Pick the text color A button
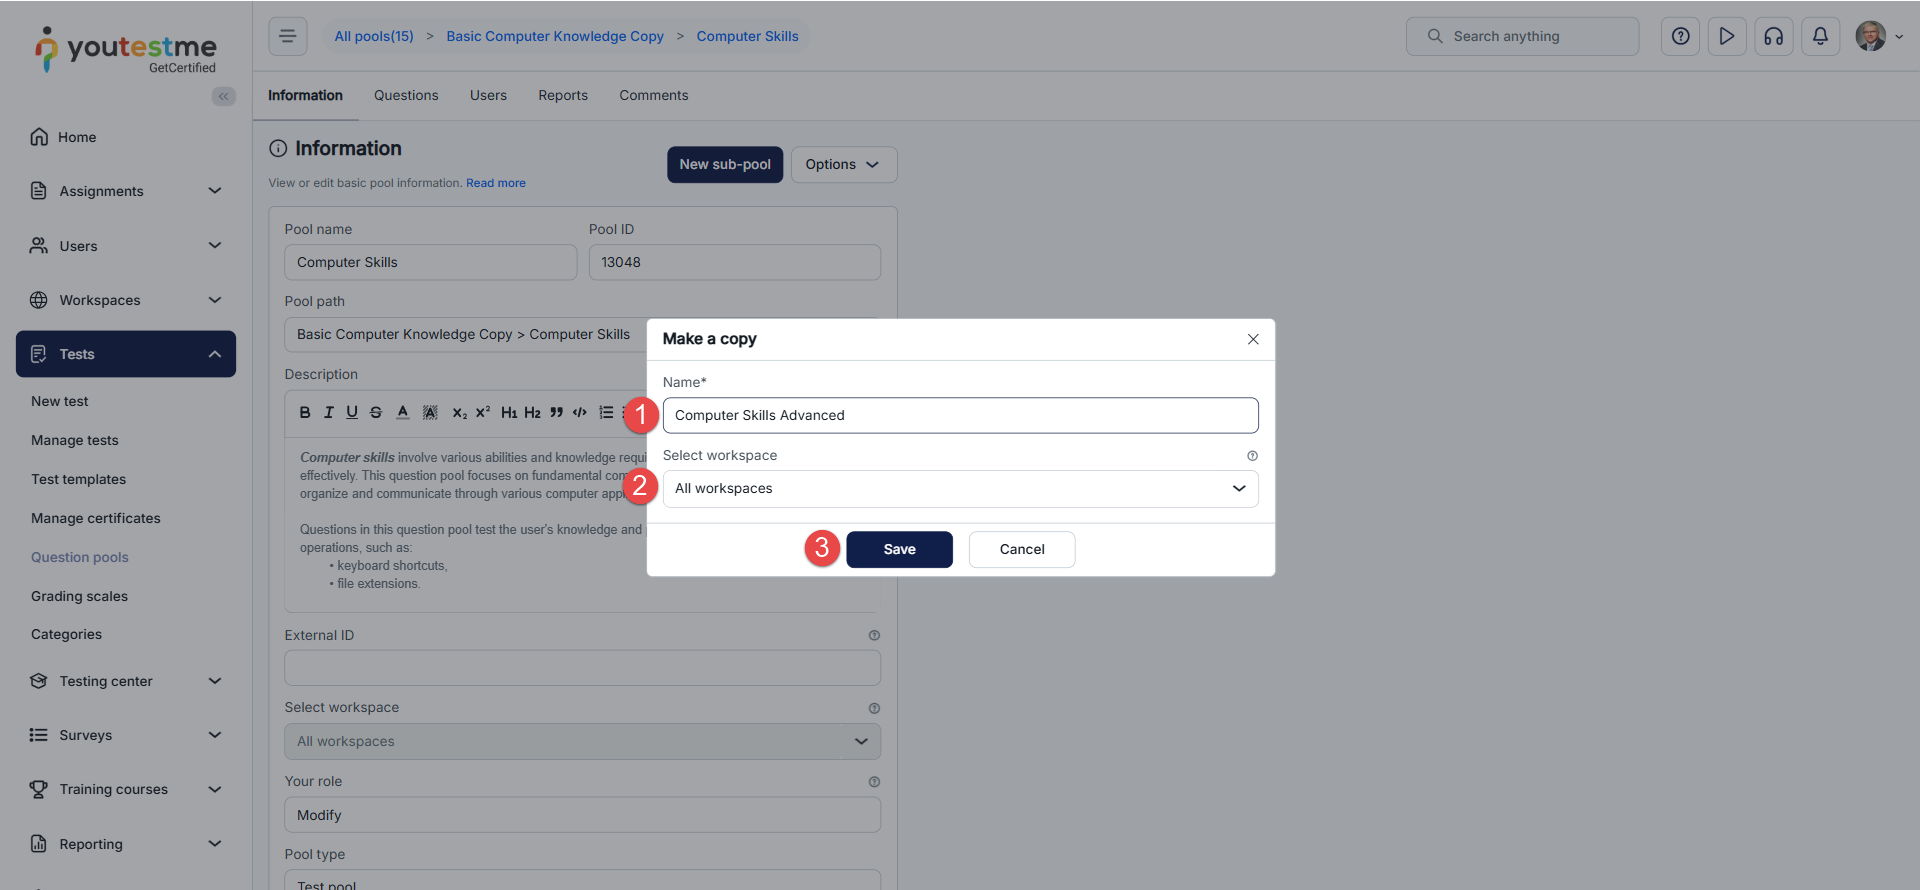The image size is (1920, 890). (402, 413)
